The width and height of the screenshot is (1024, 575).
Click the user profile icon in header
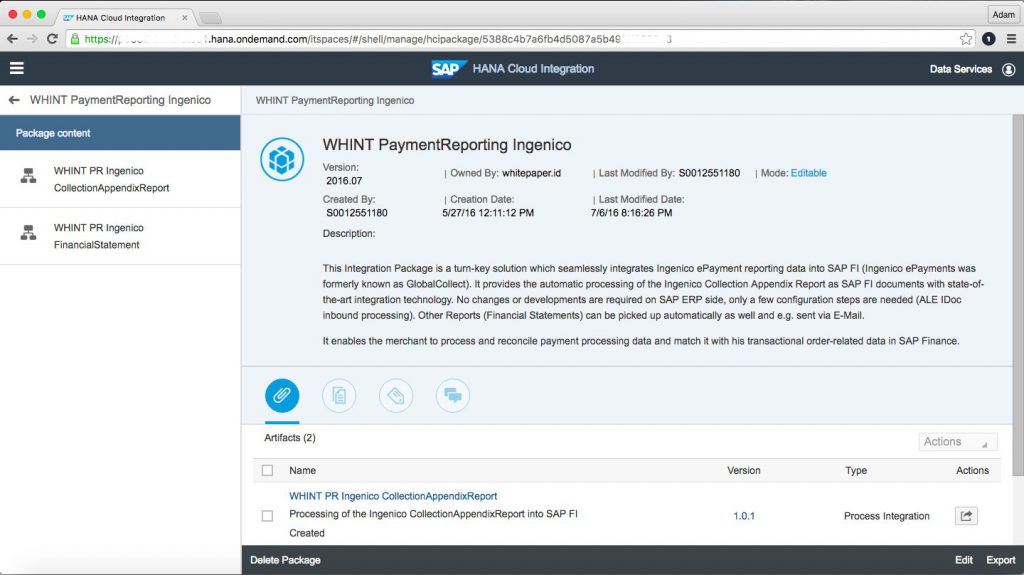tap(1008, 69)
